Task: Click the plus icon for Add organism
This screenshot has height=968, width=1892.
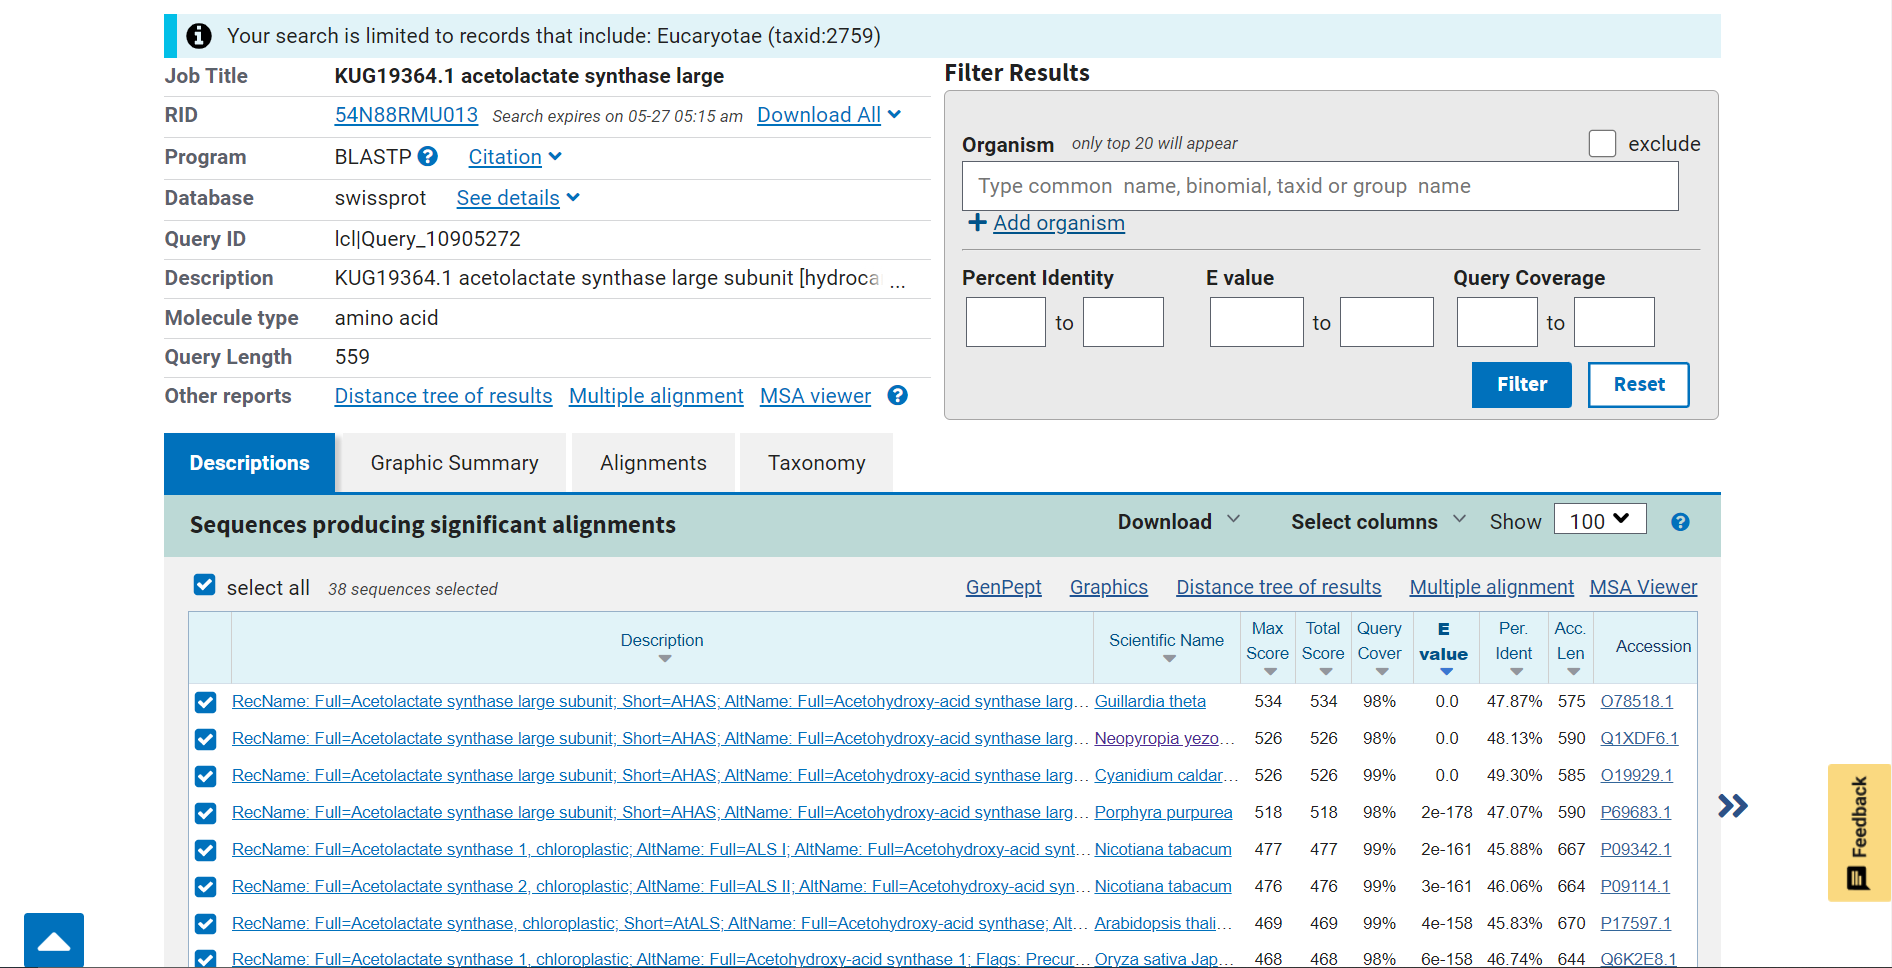Action: click(x=977, y=222)
